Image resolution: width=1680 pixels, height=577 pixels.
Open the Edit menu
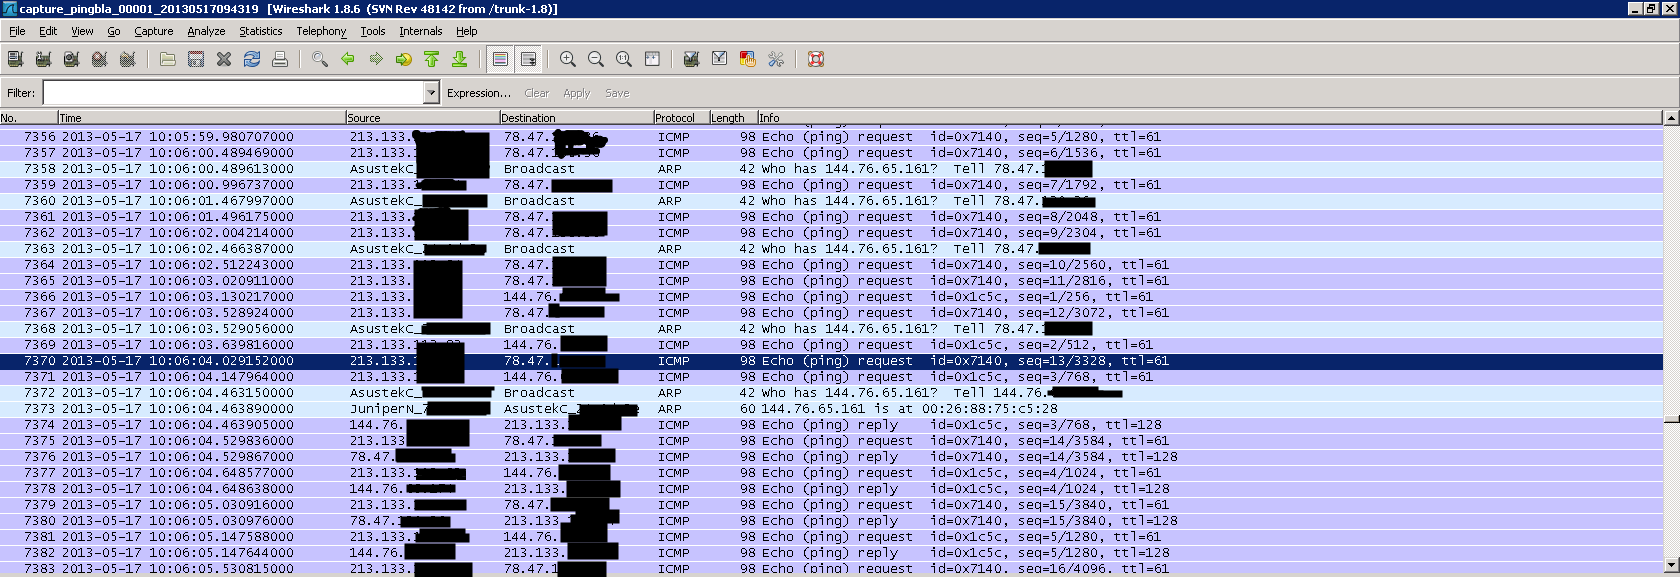[x=48, y=31]
